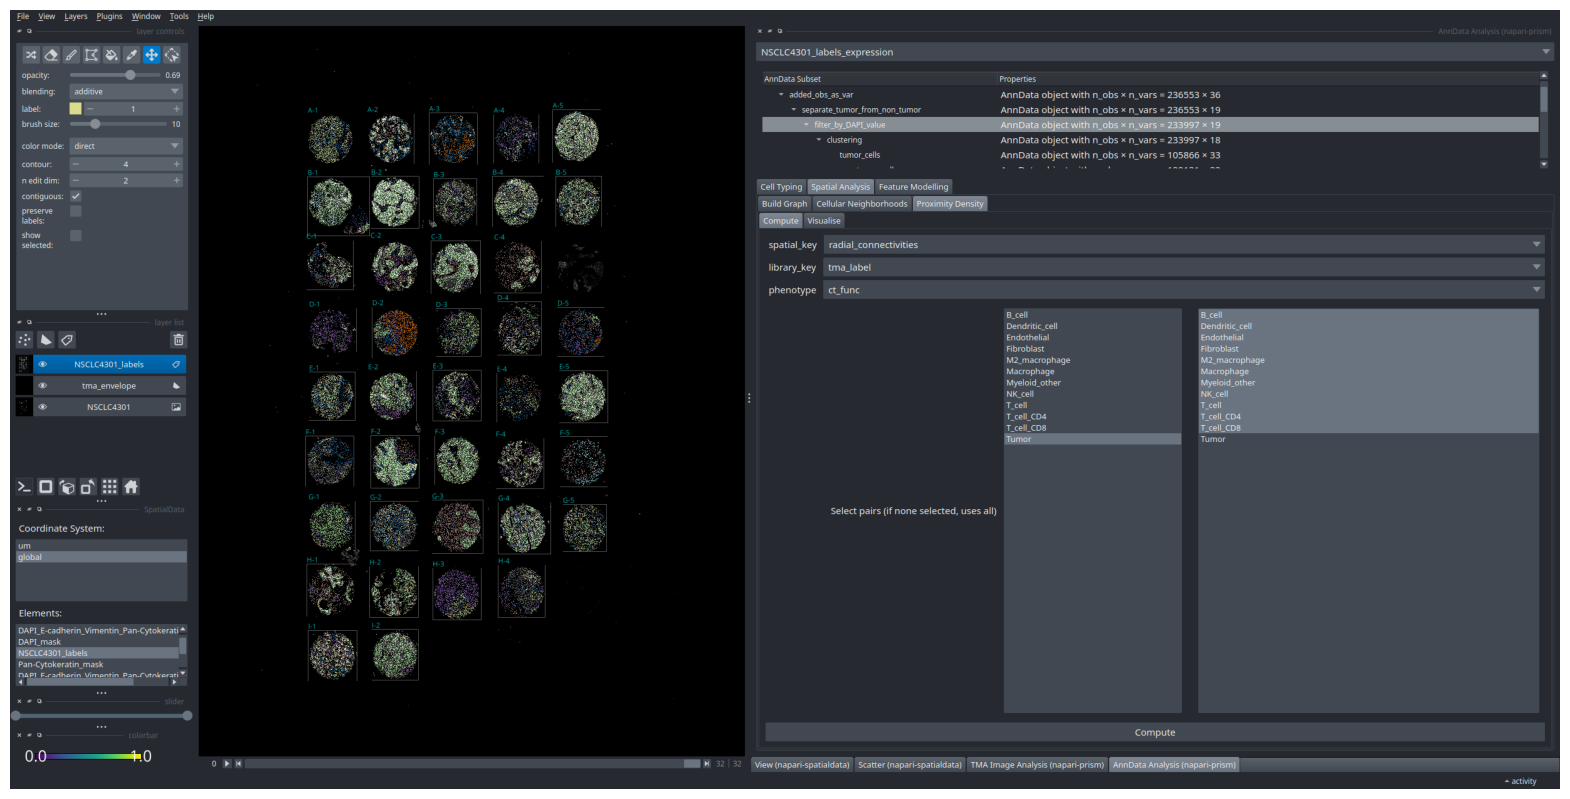
Task: Add a new labels layer
Action: pyautogui.click(x=67, y=340)
